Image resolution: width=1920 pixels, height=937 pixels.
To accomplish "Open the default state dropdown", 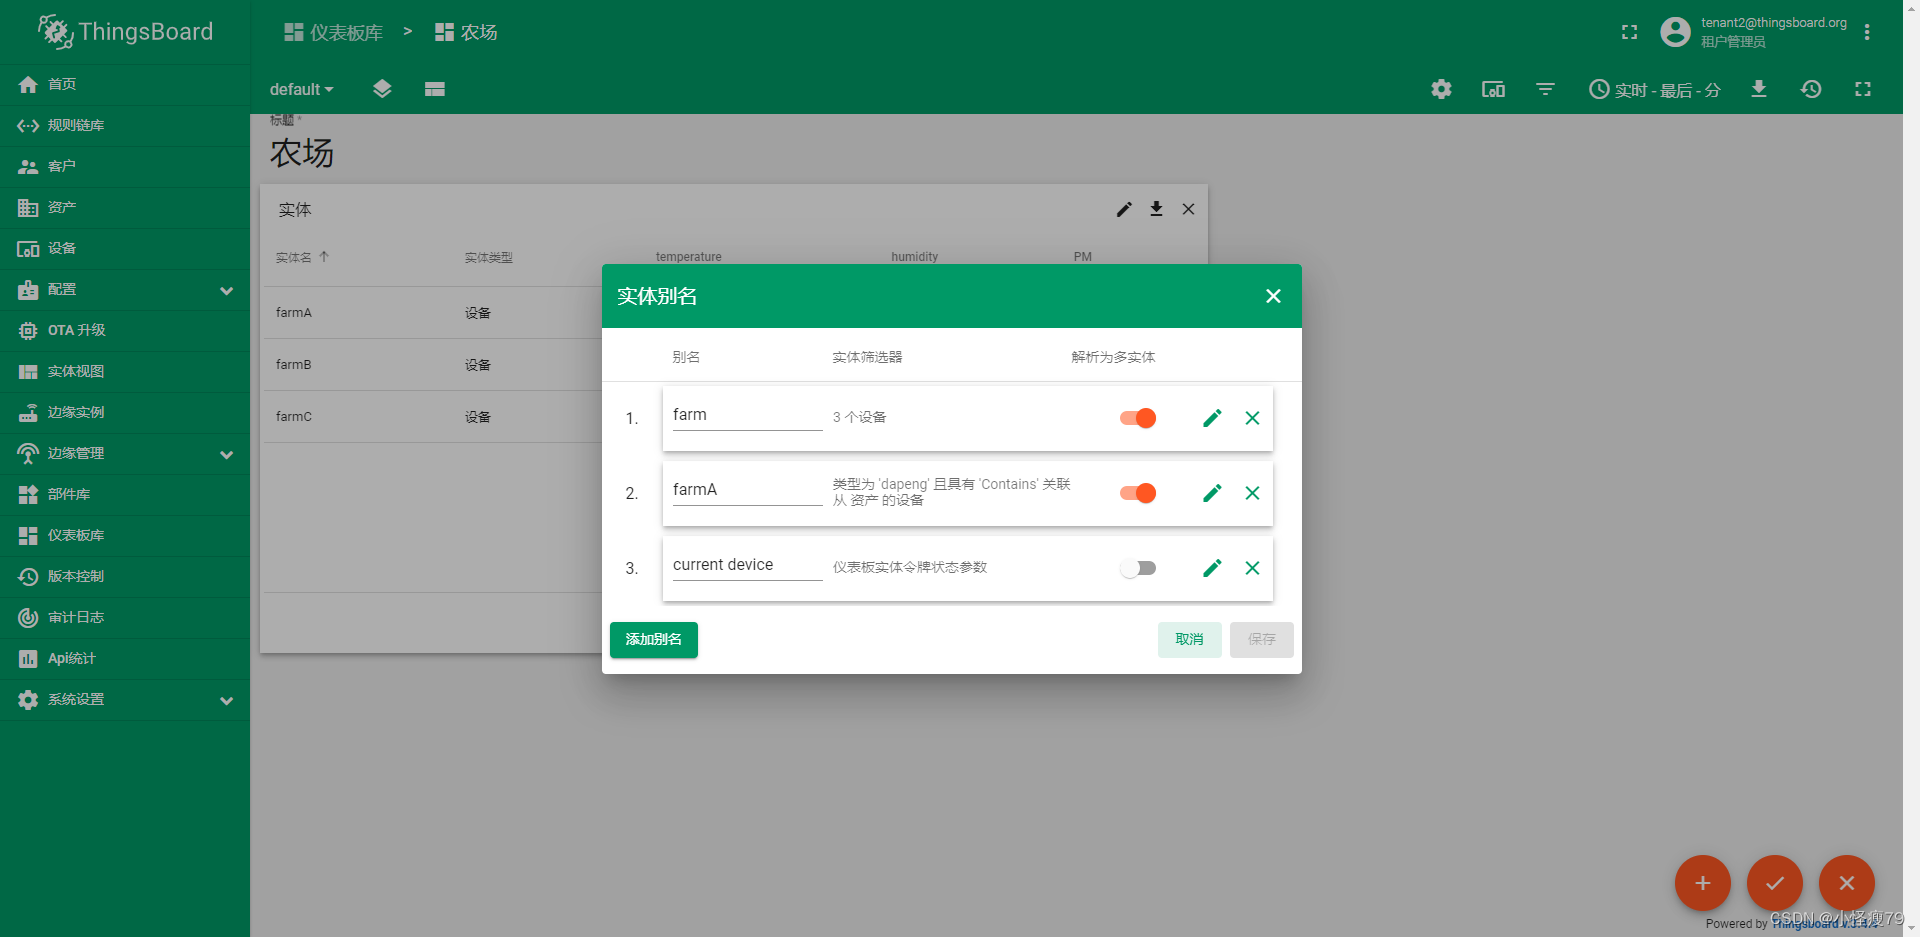I will (300, 89).
